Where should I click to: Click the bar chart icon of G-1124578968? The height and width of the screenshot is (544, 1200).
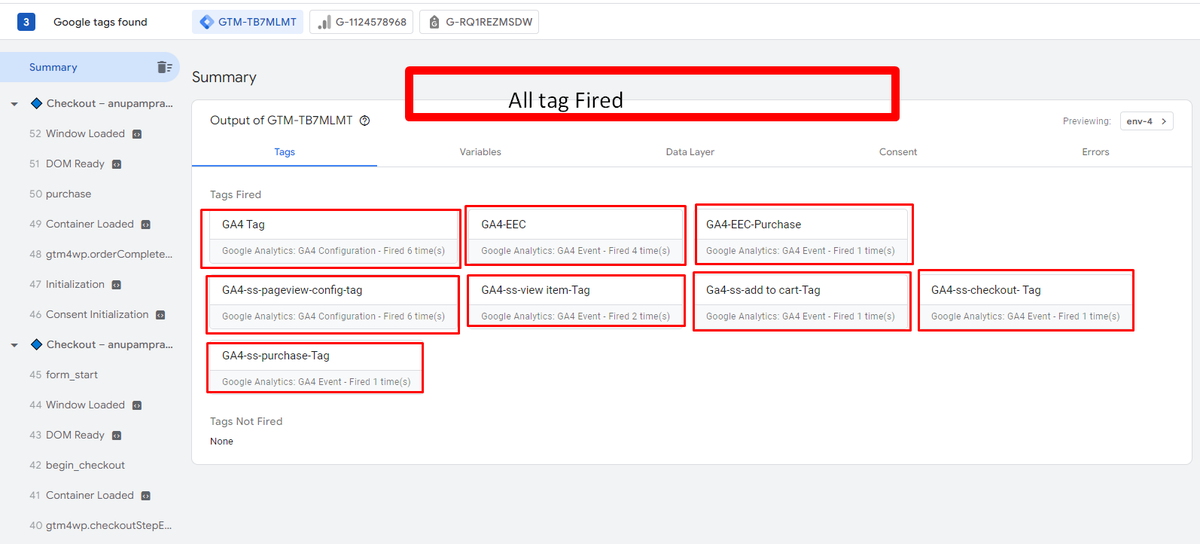click(x=325, y=22)
